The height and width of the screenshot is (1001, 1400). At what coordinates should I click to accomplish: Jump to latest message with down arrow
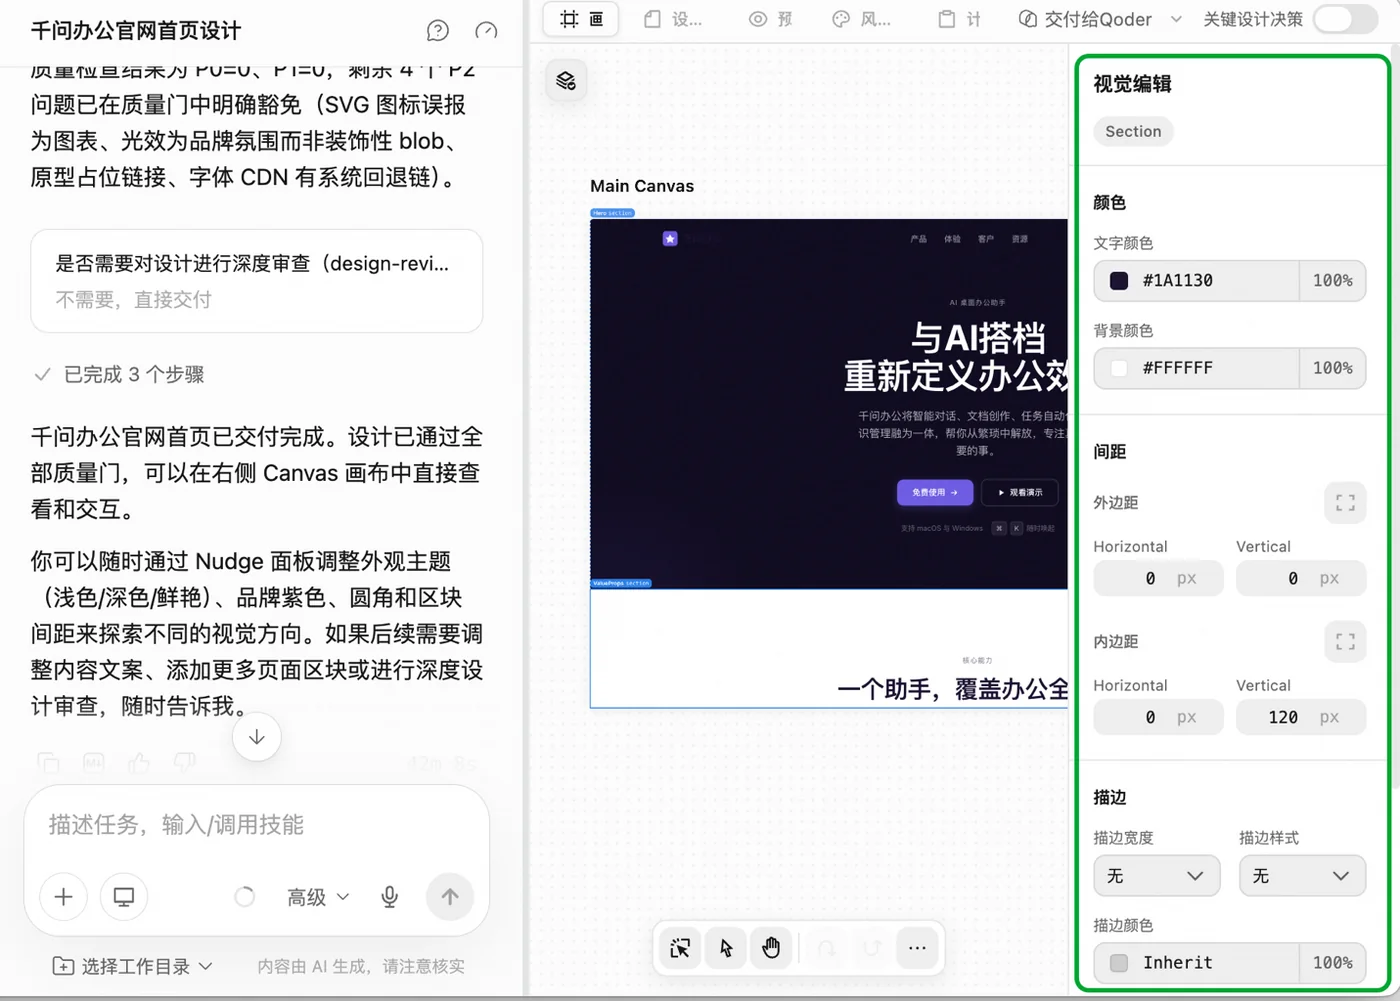257,737
